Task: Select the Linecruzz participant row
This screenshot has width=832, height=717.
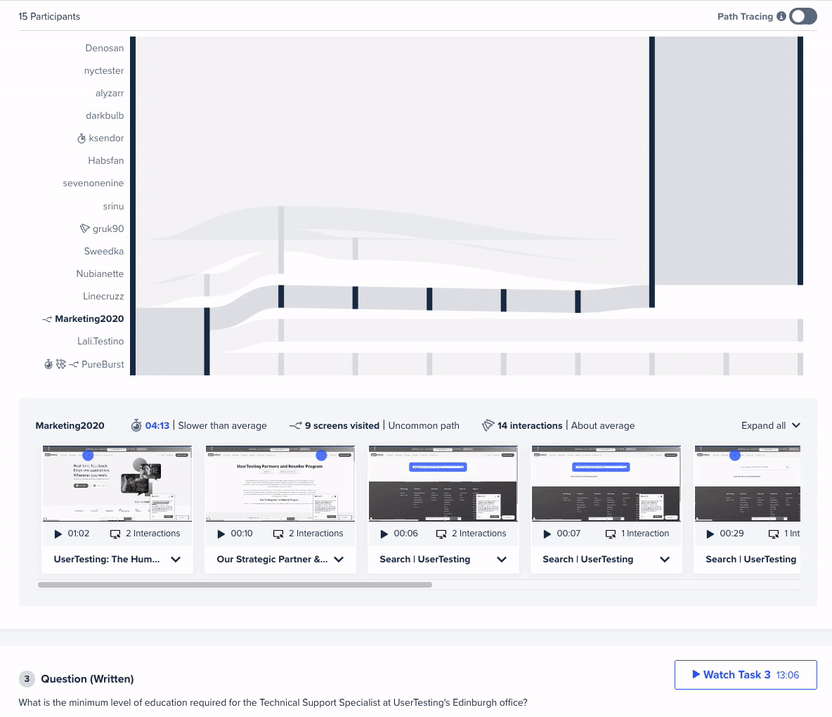Action: pos(102,296)
